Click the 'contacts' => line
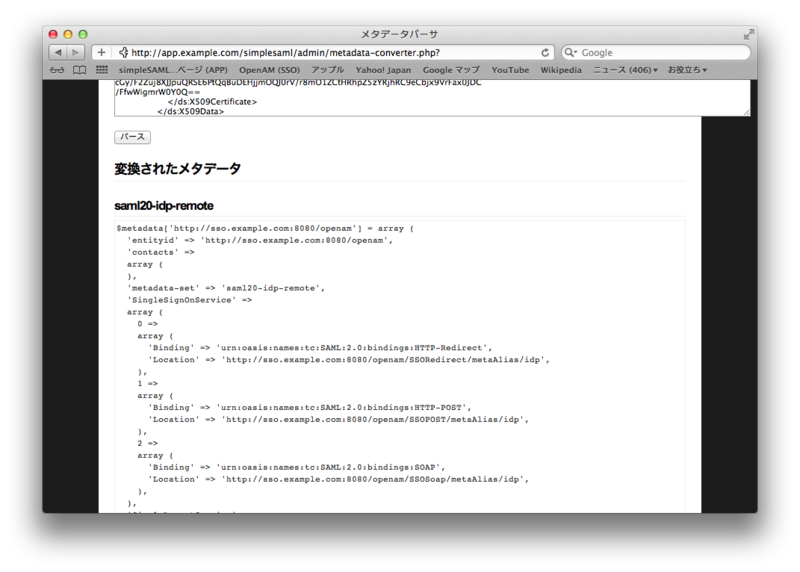The image size is (800, 572). pos(161,253)
